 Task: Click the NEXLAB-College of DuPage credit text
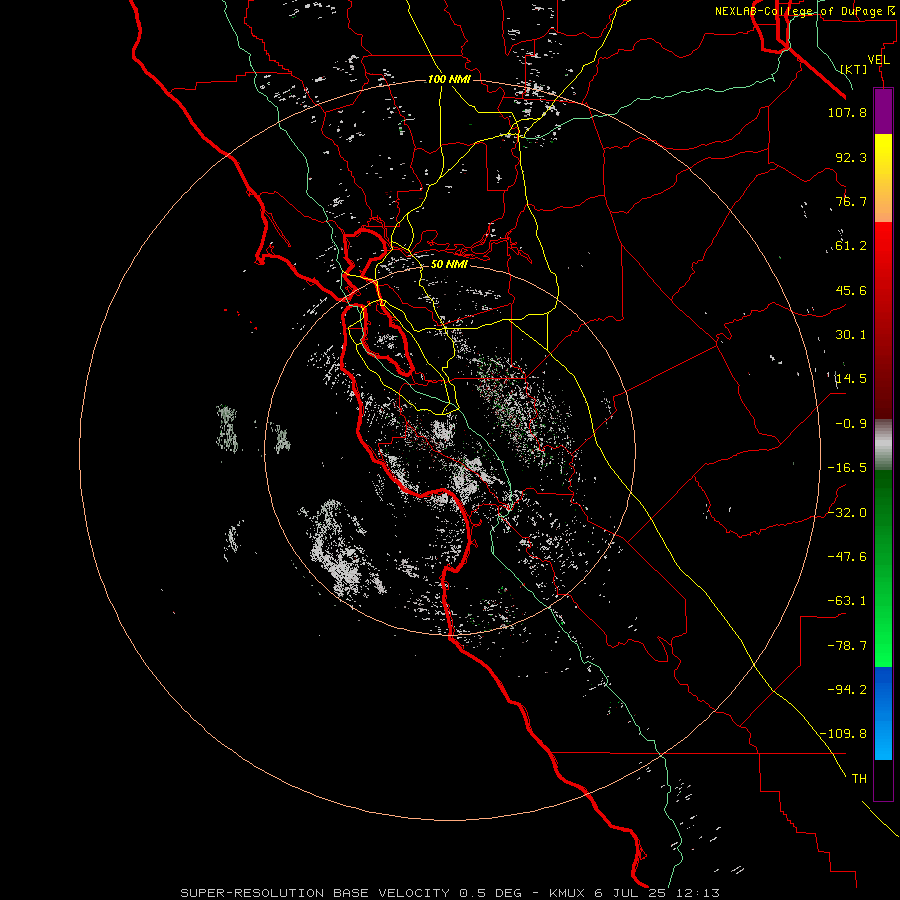pos(807,11)
